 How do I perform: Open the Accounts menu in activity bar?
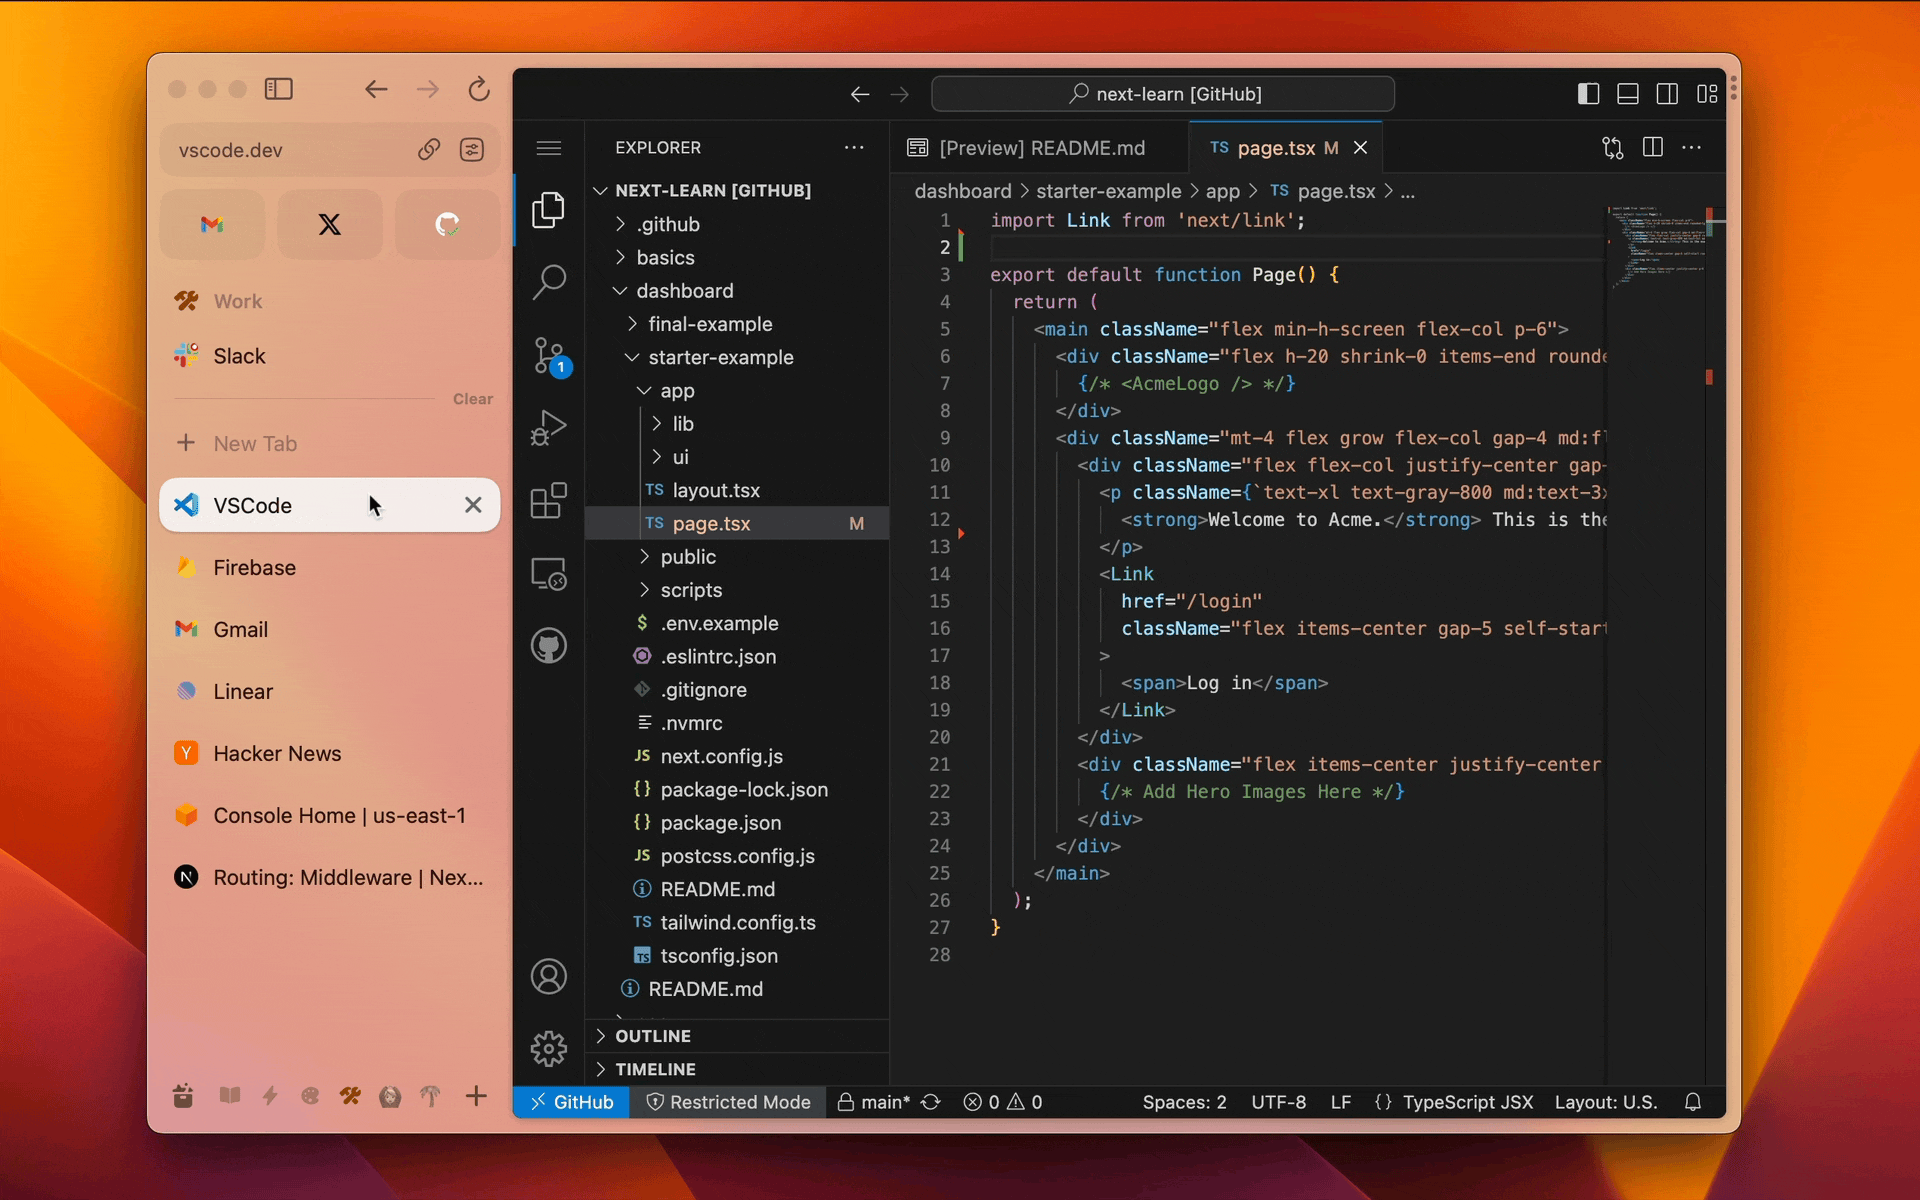click(x=548, y=976)
